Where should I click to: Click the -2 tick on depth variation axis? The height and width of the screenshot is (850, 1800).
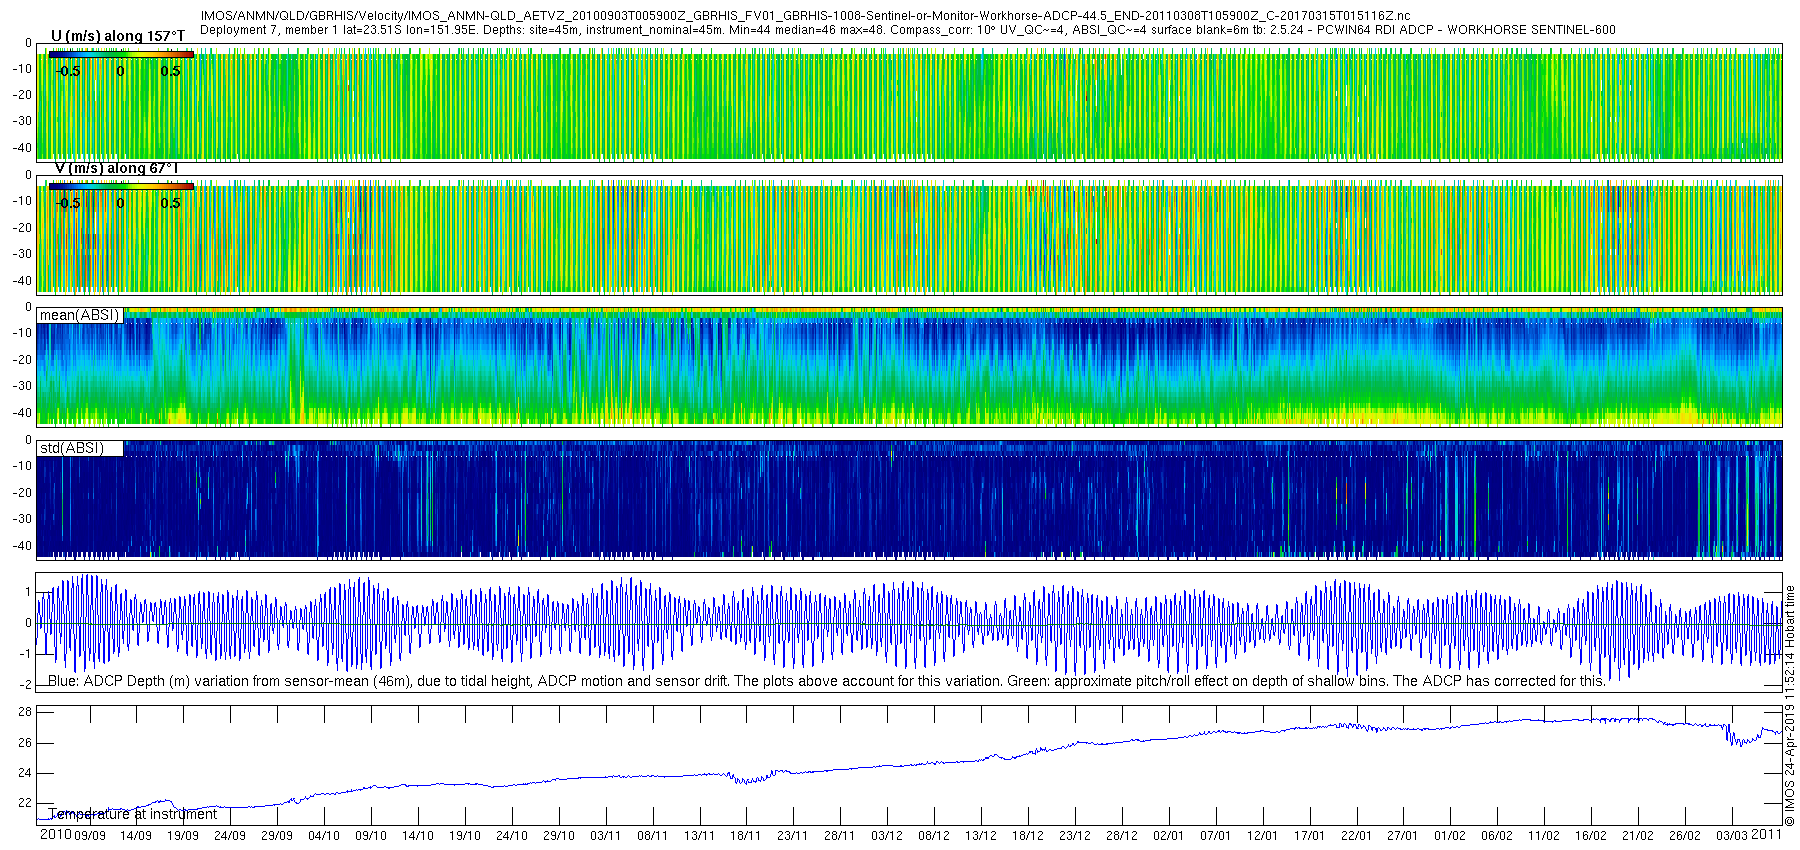pos(26,685)
